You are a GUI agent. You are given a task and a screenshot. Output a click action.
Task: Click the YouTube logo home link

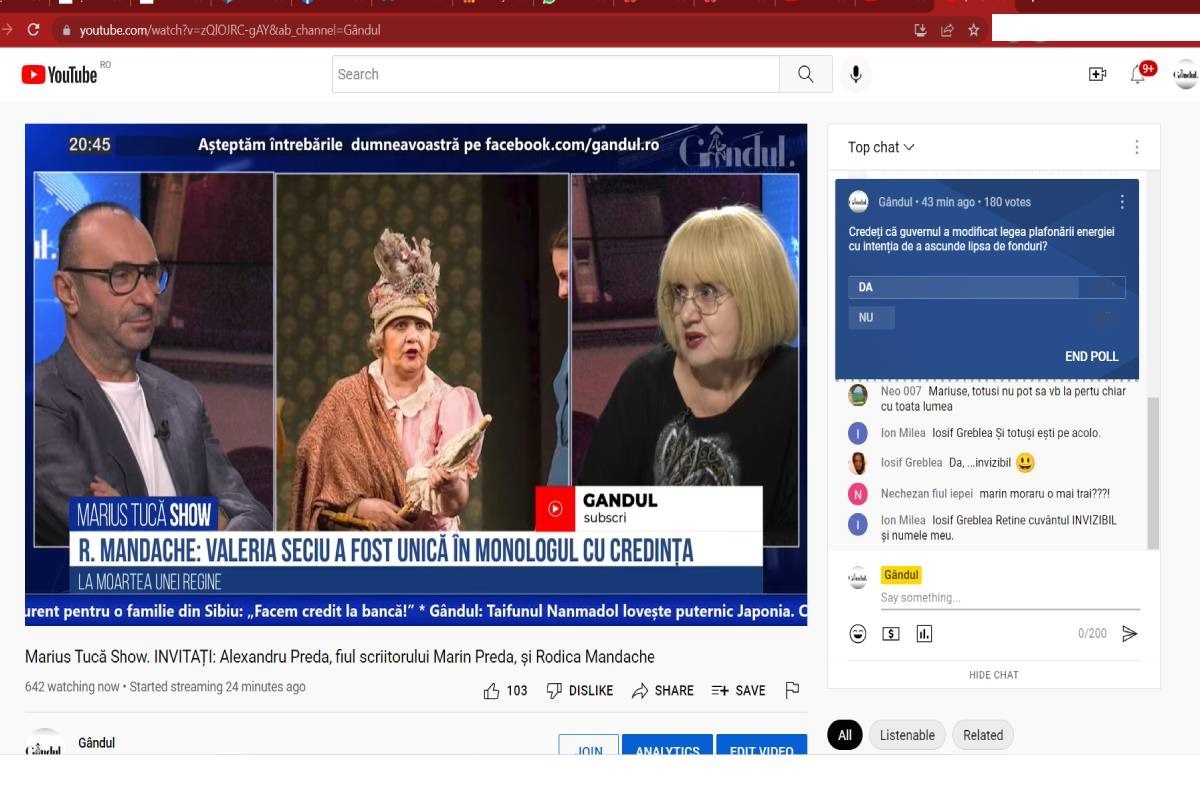tap(60, 74)
